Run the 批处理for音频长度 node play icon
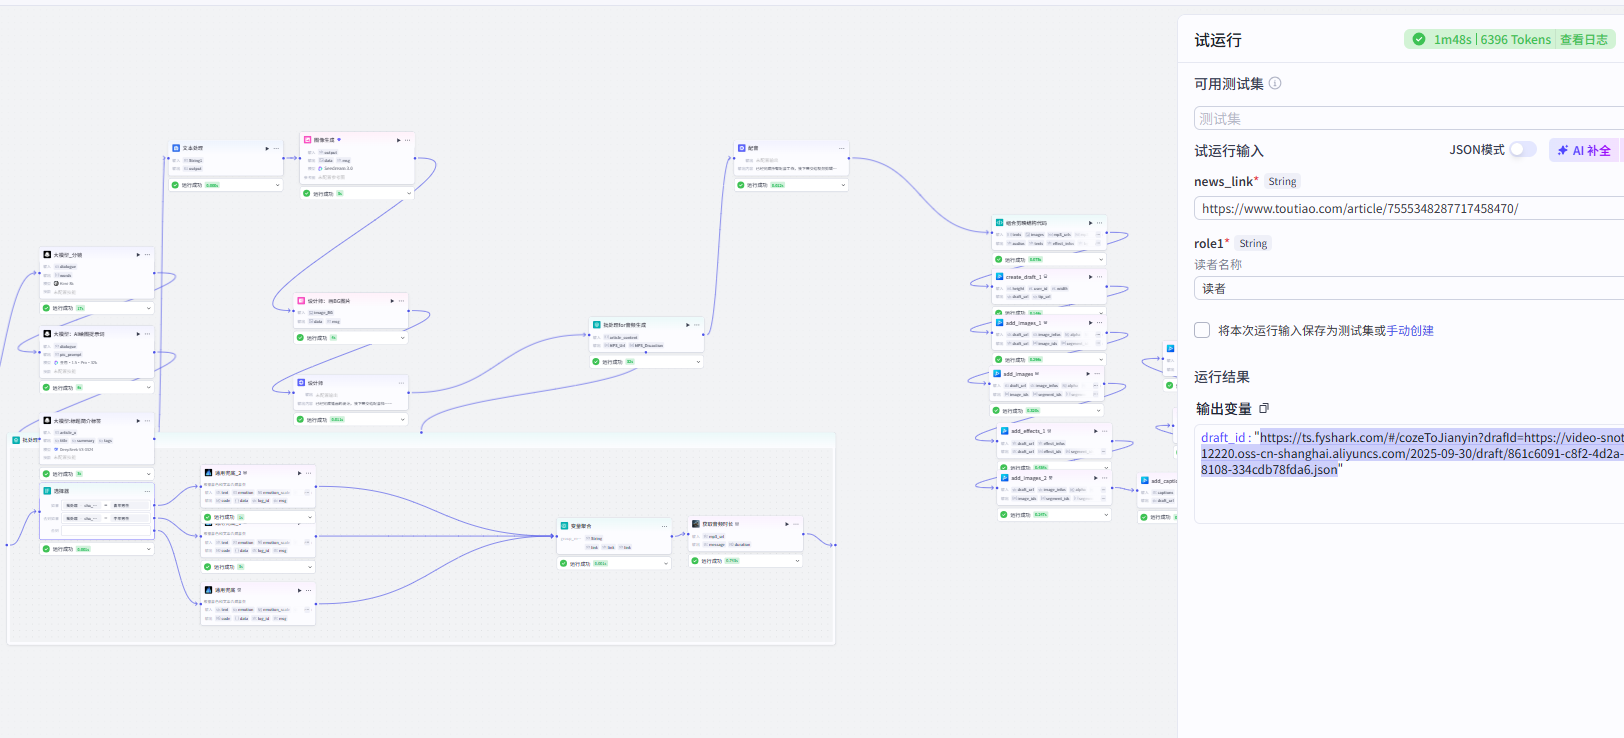The image size is (1624, 738). pyautogui.click(x=687, y=325)
